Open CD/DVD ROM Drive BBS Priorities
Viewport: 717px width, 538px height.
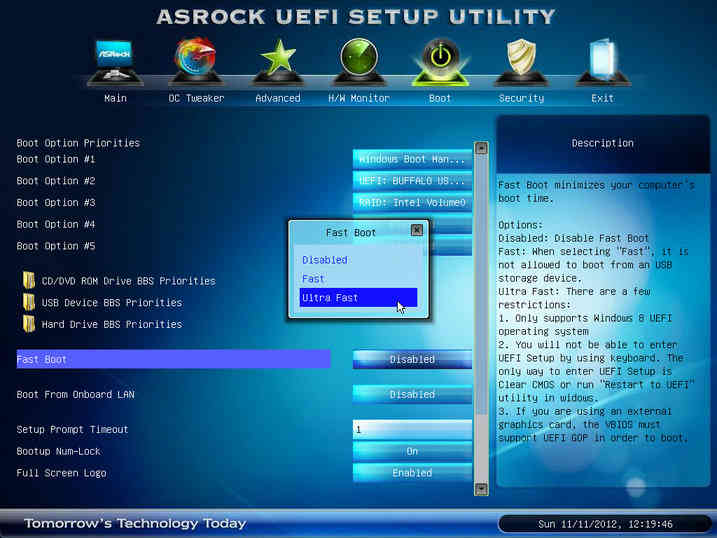tap(128, 281)
